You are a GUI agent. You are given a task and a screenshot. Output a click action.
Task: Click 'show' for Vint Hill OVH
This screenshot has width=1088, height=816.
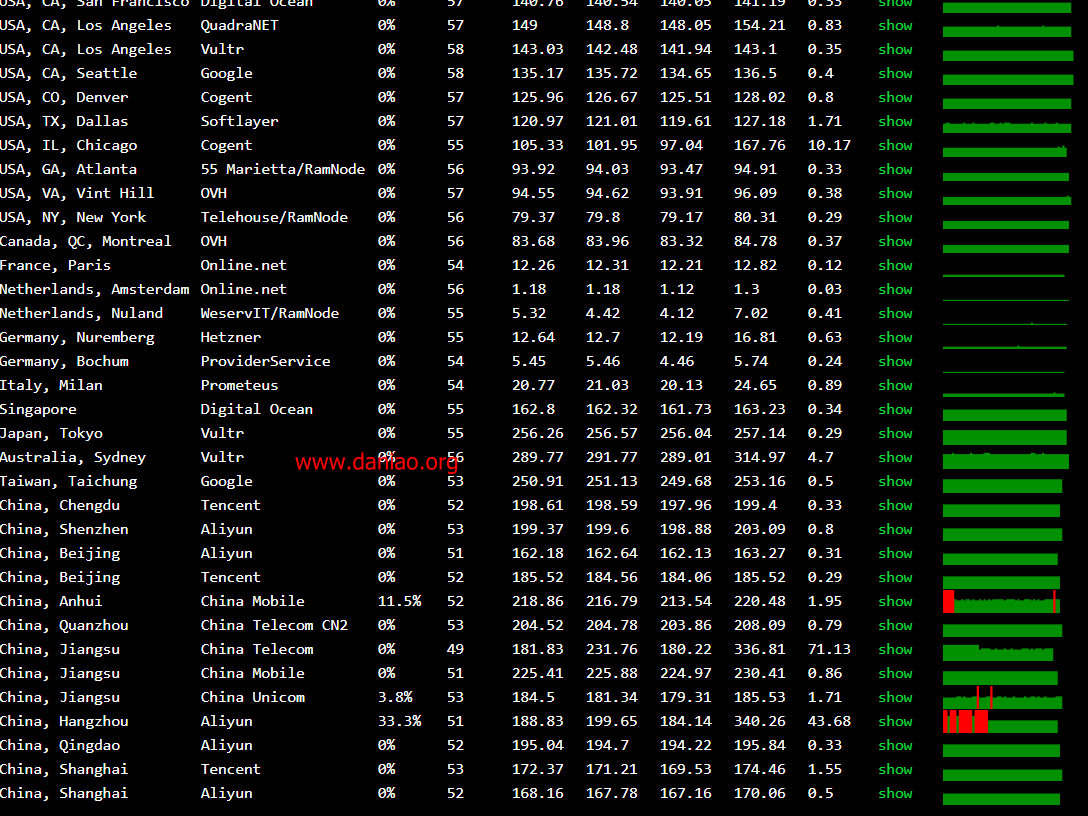pyautogui.click(x=895, y=194)
